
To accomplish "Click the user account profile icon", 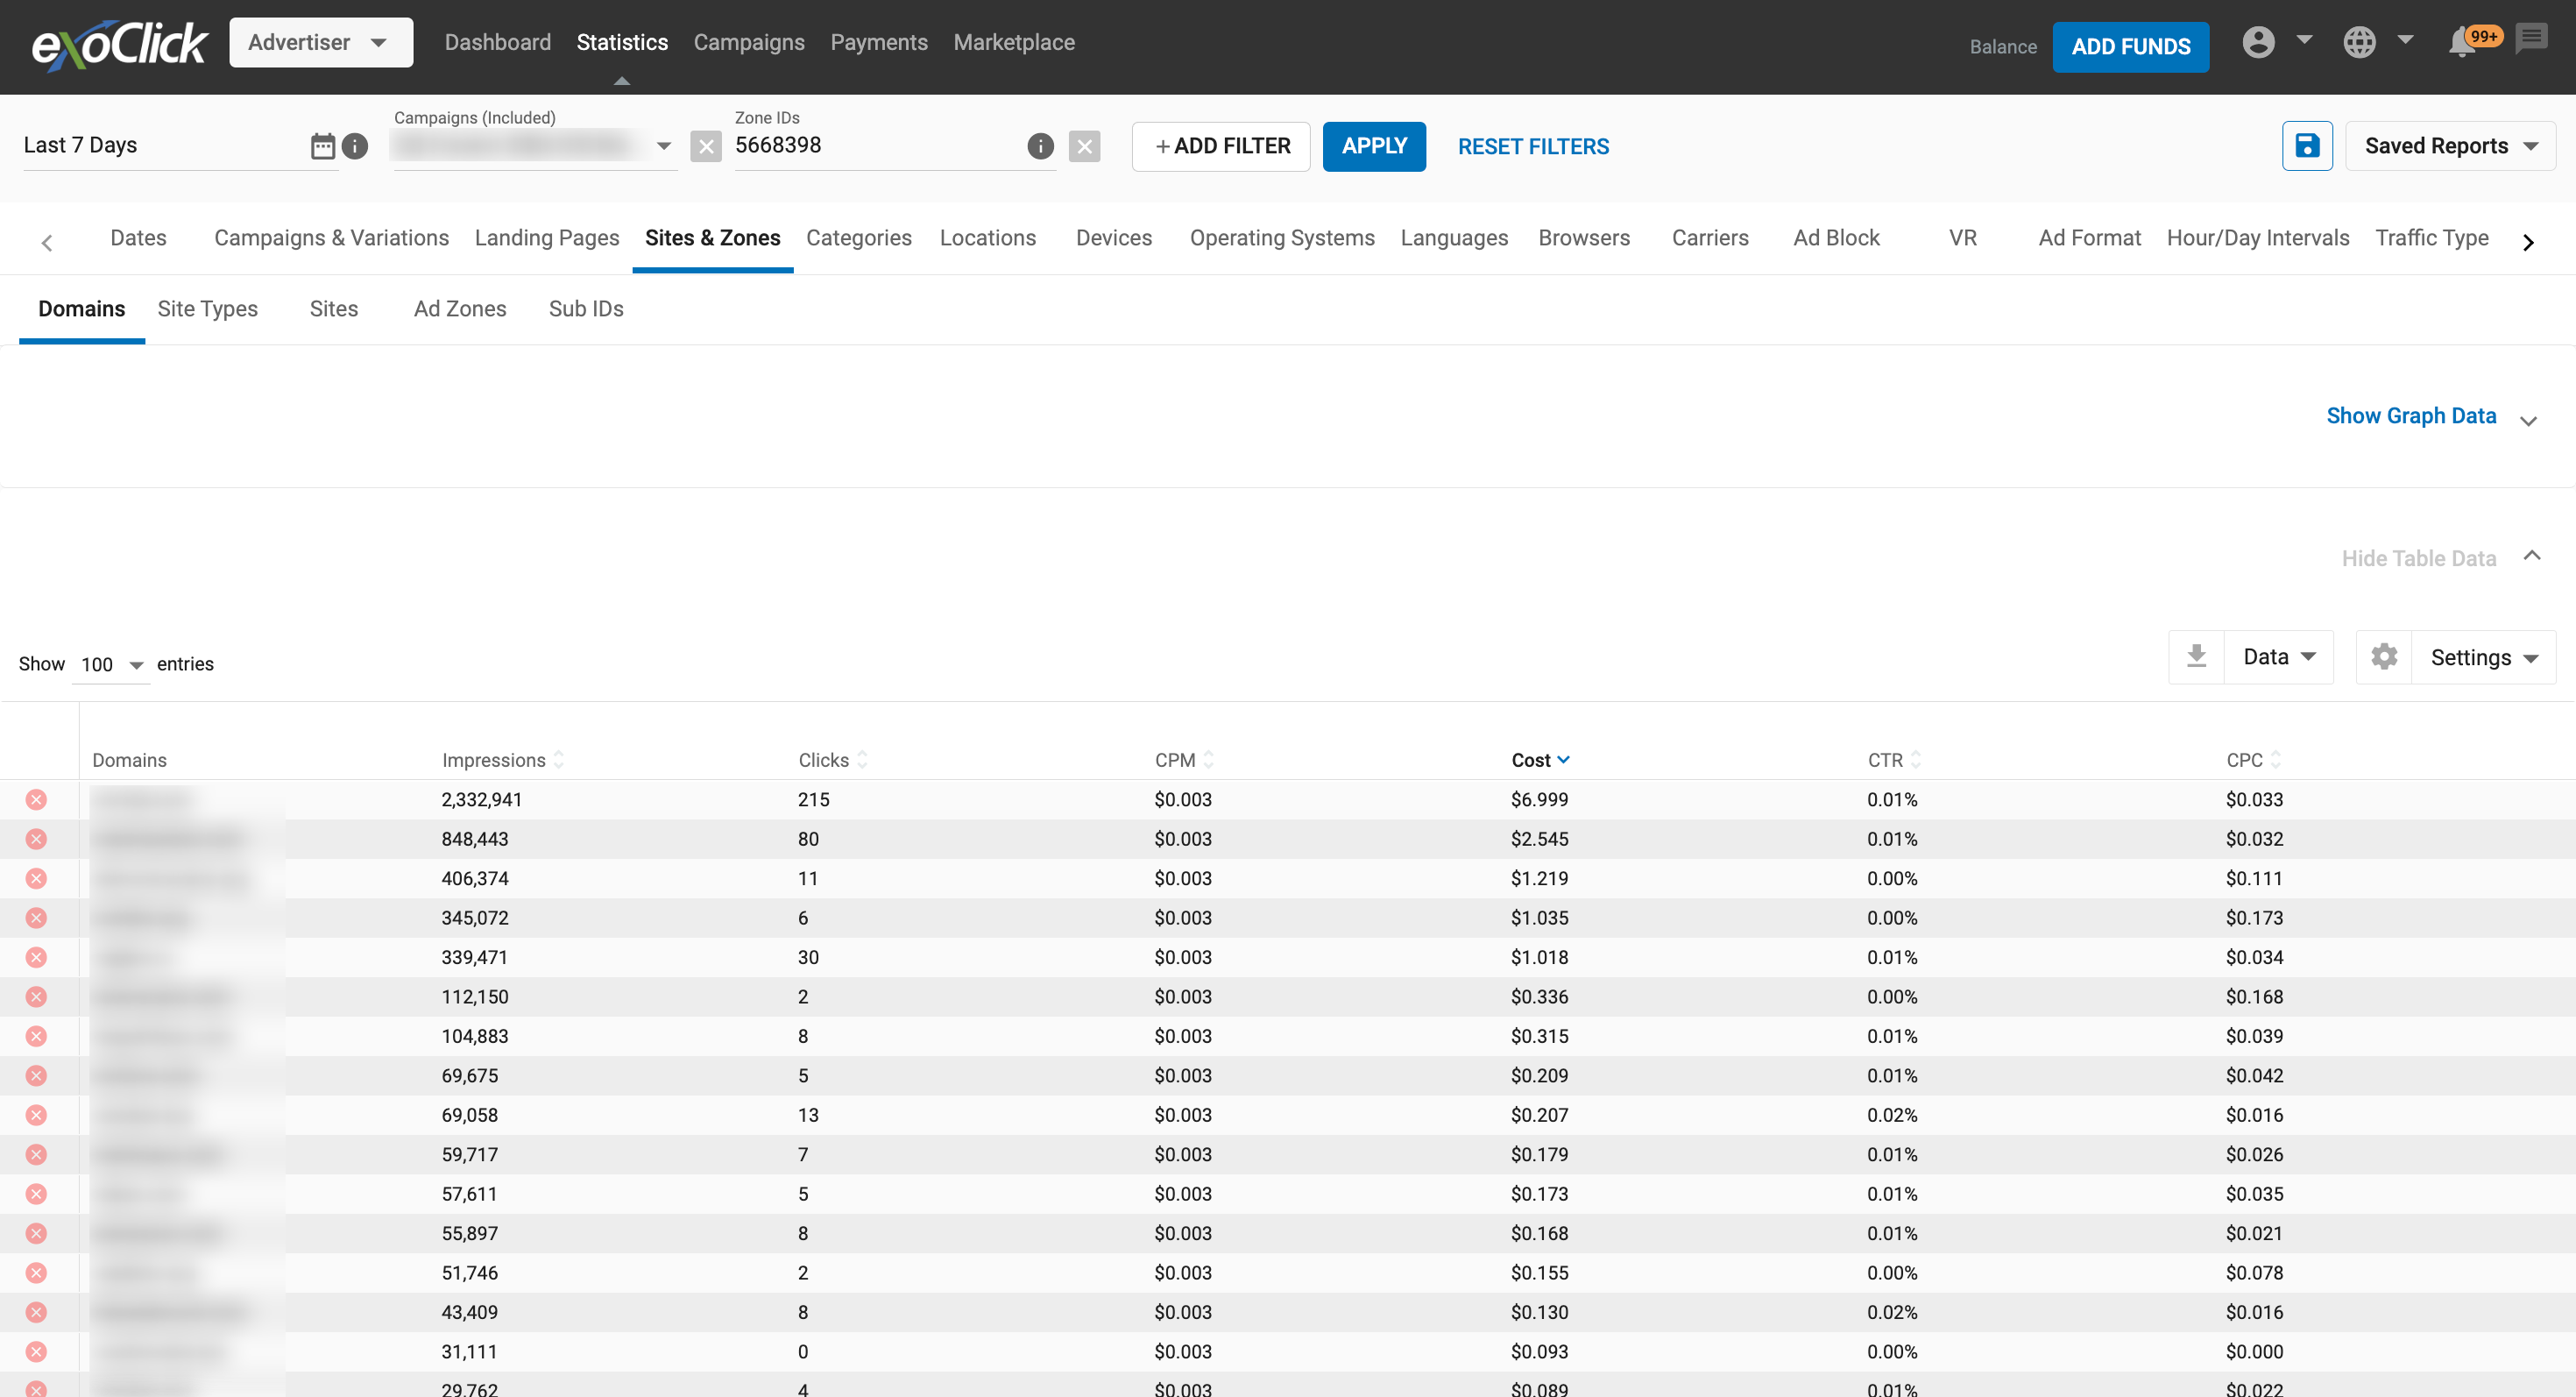I will pos(2258,42).
